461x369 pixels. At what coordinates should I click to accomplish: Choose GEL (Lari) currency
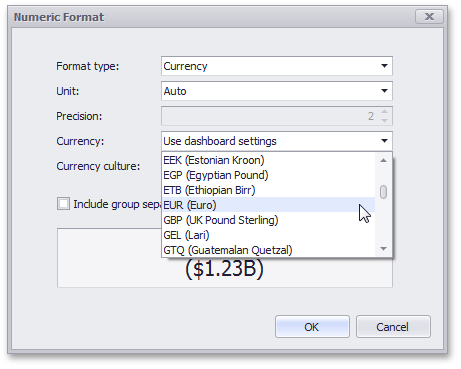(x=268, y=235)
